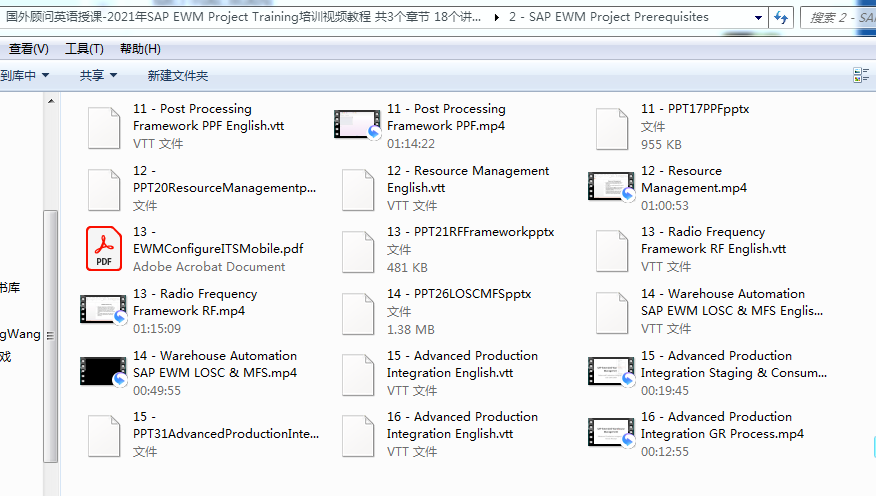Select the 12 Resource Management English.vtt file icon
The height and width of the screenshot is (496, 876).
coord(358,190)
